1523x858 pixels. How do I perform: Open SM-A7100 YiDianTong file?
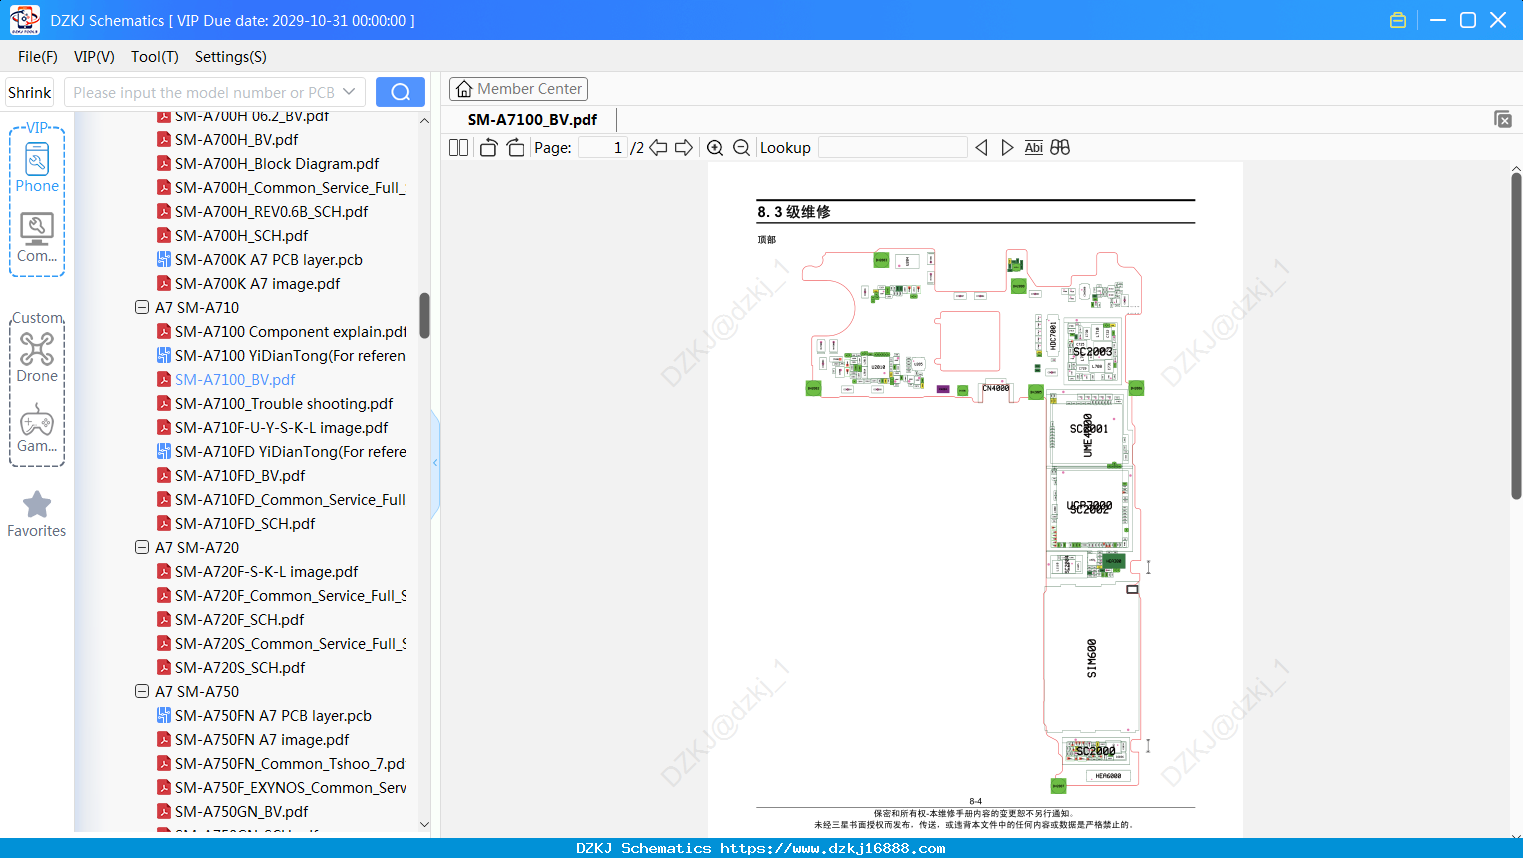click(290, 356)
